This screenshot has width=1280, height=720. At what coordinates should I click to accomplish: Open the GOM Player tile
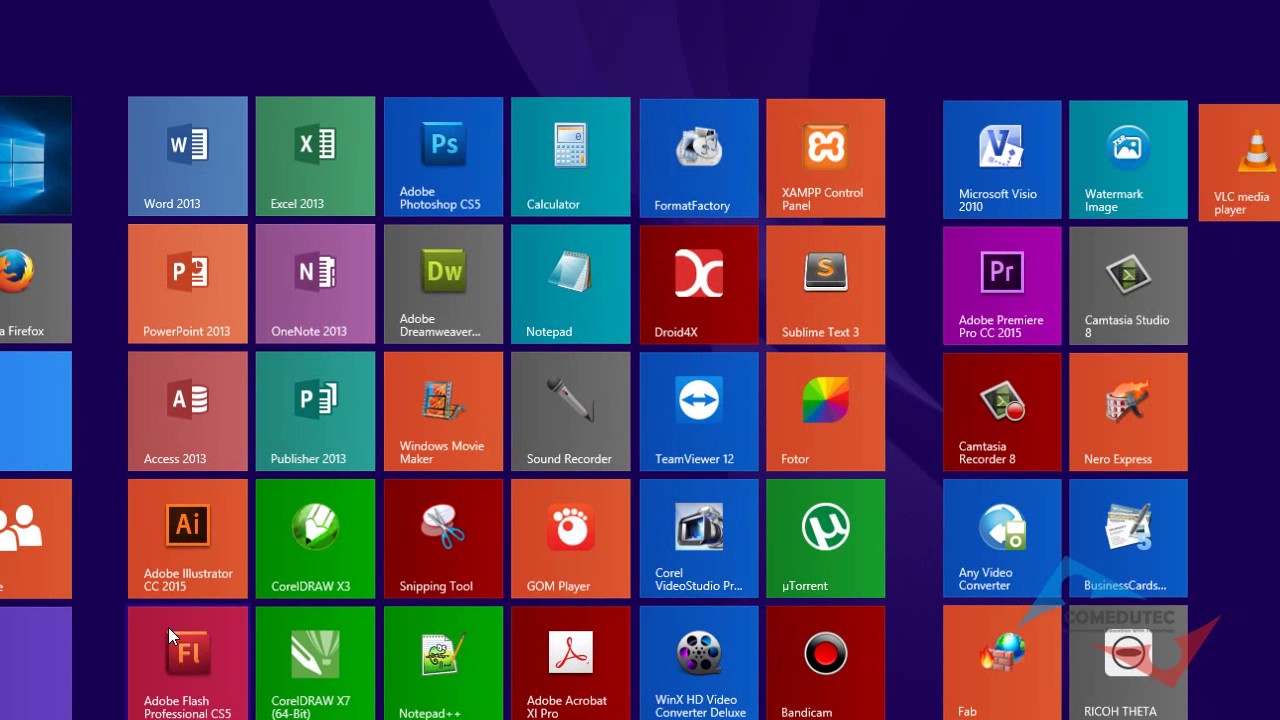click(x=571, y=539)
